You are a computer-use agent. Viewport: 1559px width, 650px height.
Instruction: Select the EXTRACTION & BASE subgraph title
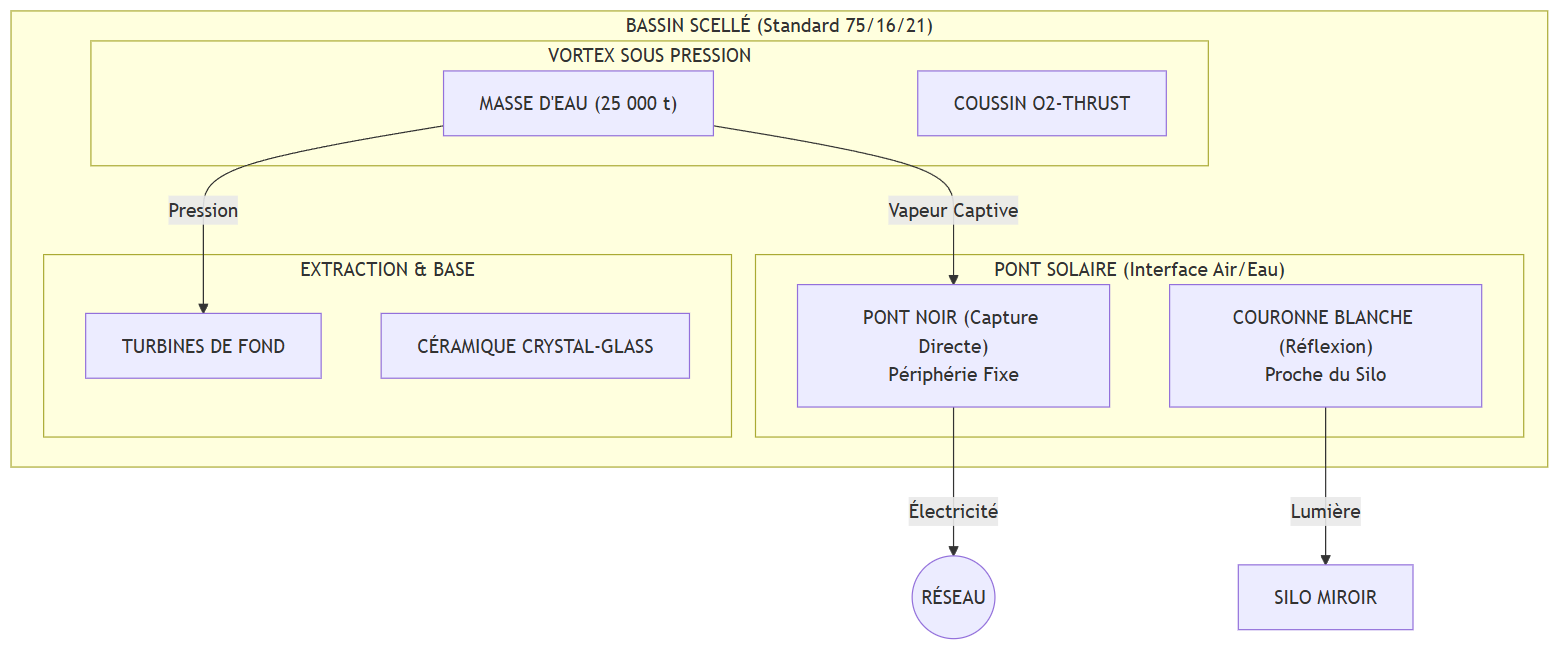tap(387, 270)
